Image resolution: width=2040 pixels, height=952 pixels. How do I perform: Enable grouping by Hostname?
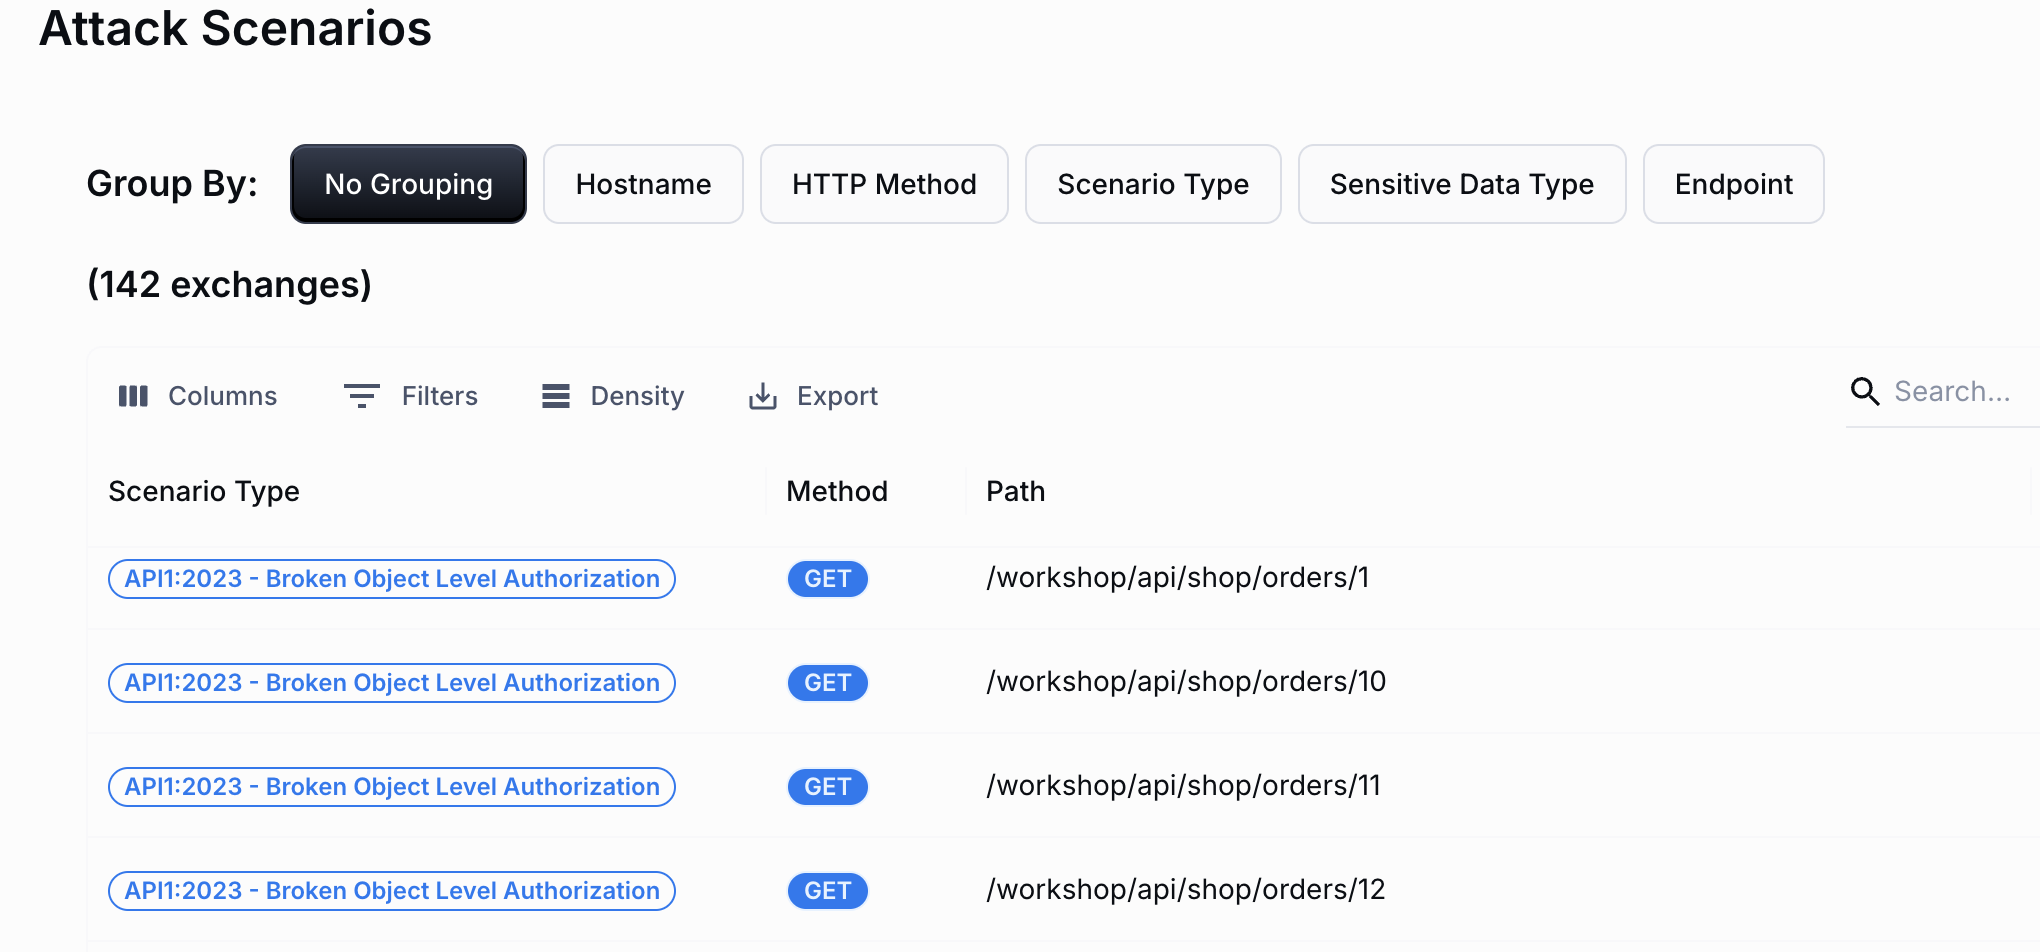click(x=643, y=183)
